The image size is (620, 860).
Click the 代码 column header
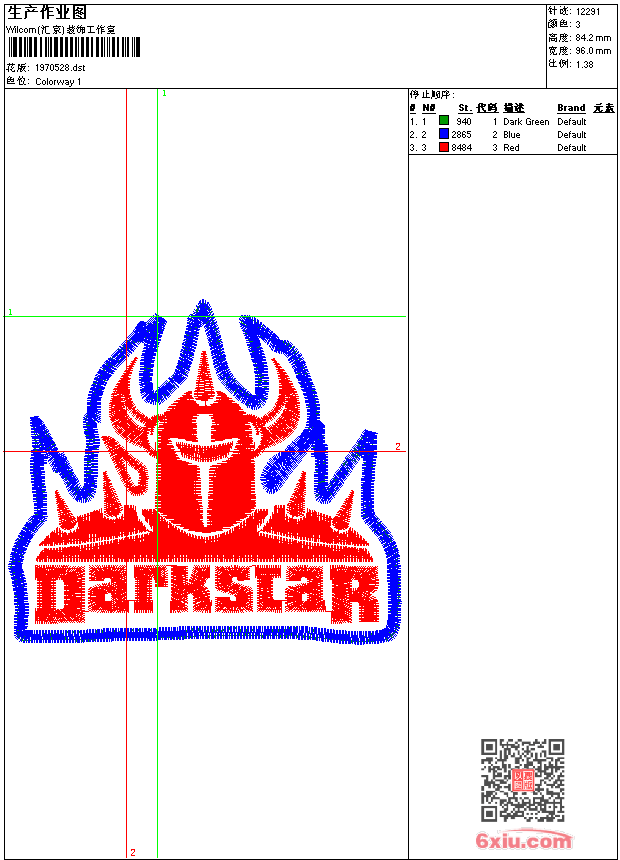tap(487, 108)
